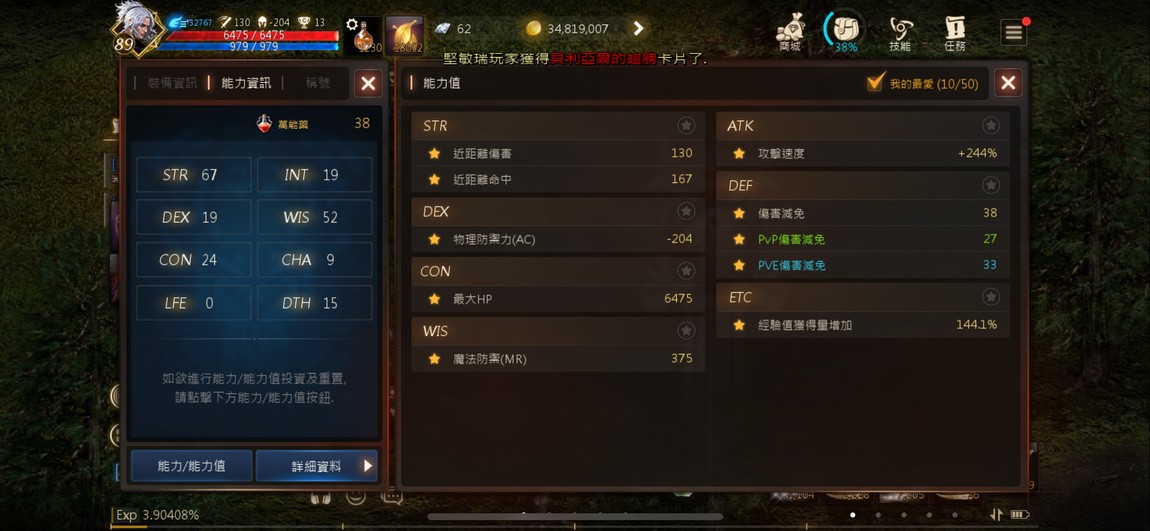Click the 38% circular progress gauge
The width and height of the screenshot is (1150, 531).
(x=844, y=32)
